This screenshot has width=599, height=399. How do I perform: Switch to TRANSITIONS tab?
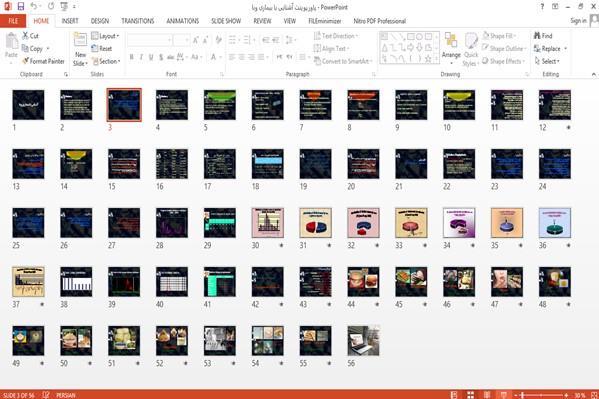click(x=138, y=21)
